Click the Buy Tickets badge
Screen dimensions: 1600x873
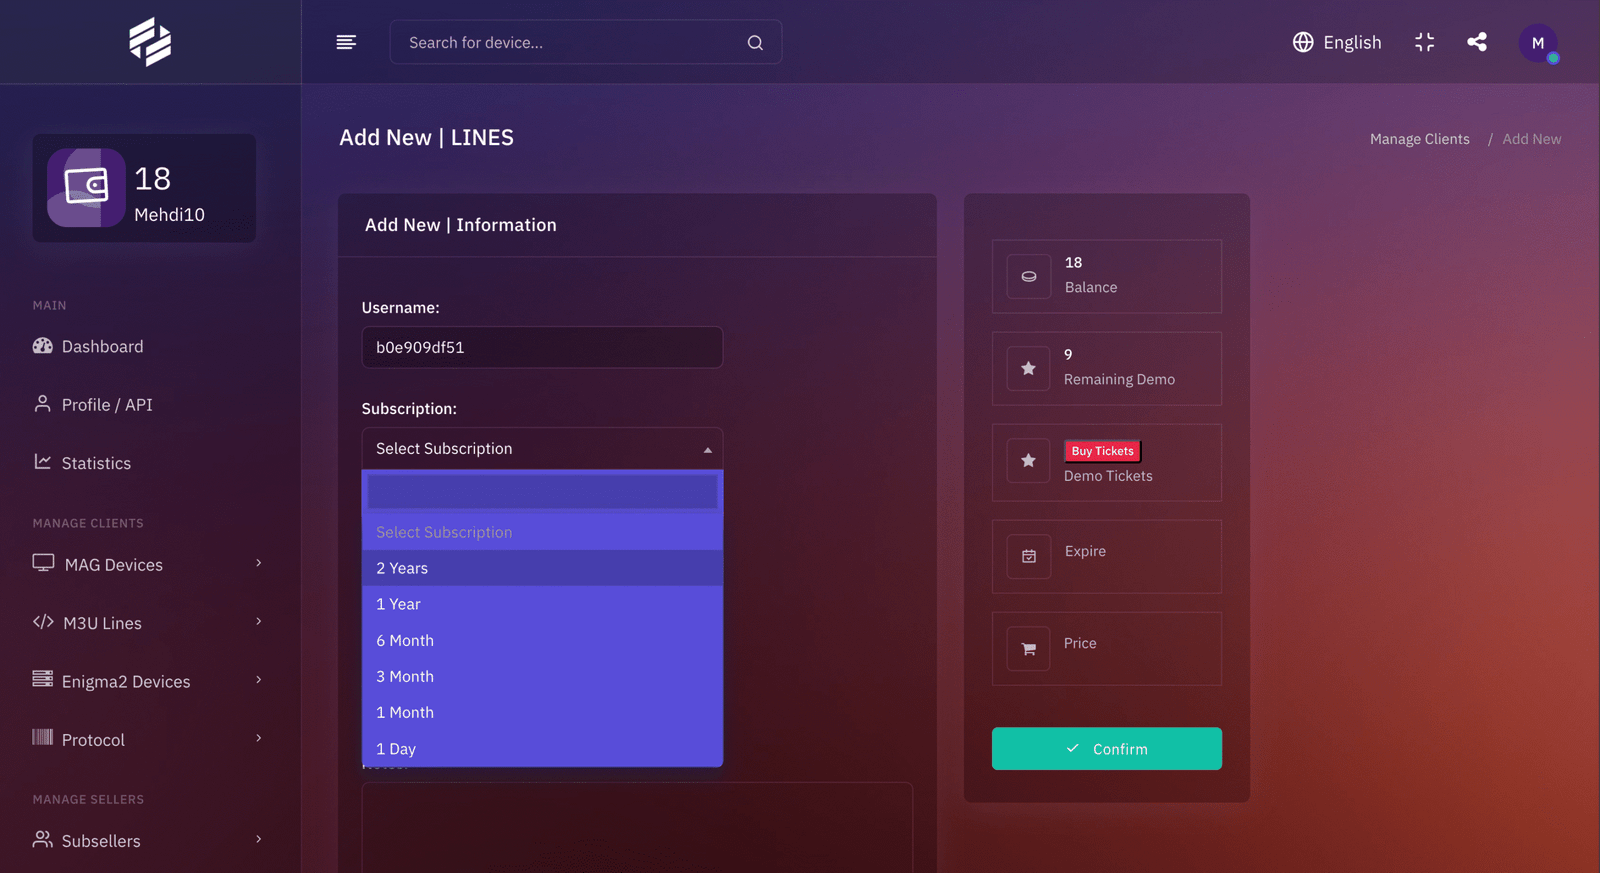[x=1102, y=451]
